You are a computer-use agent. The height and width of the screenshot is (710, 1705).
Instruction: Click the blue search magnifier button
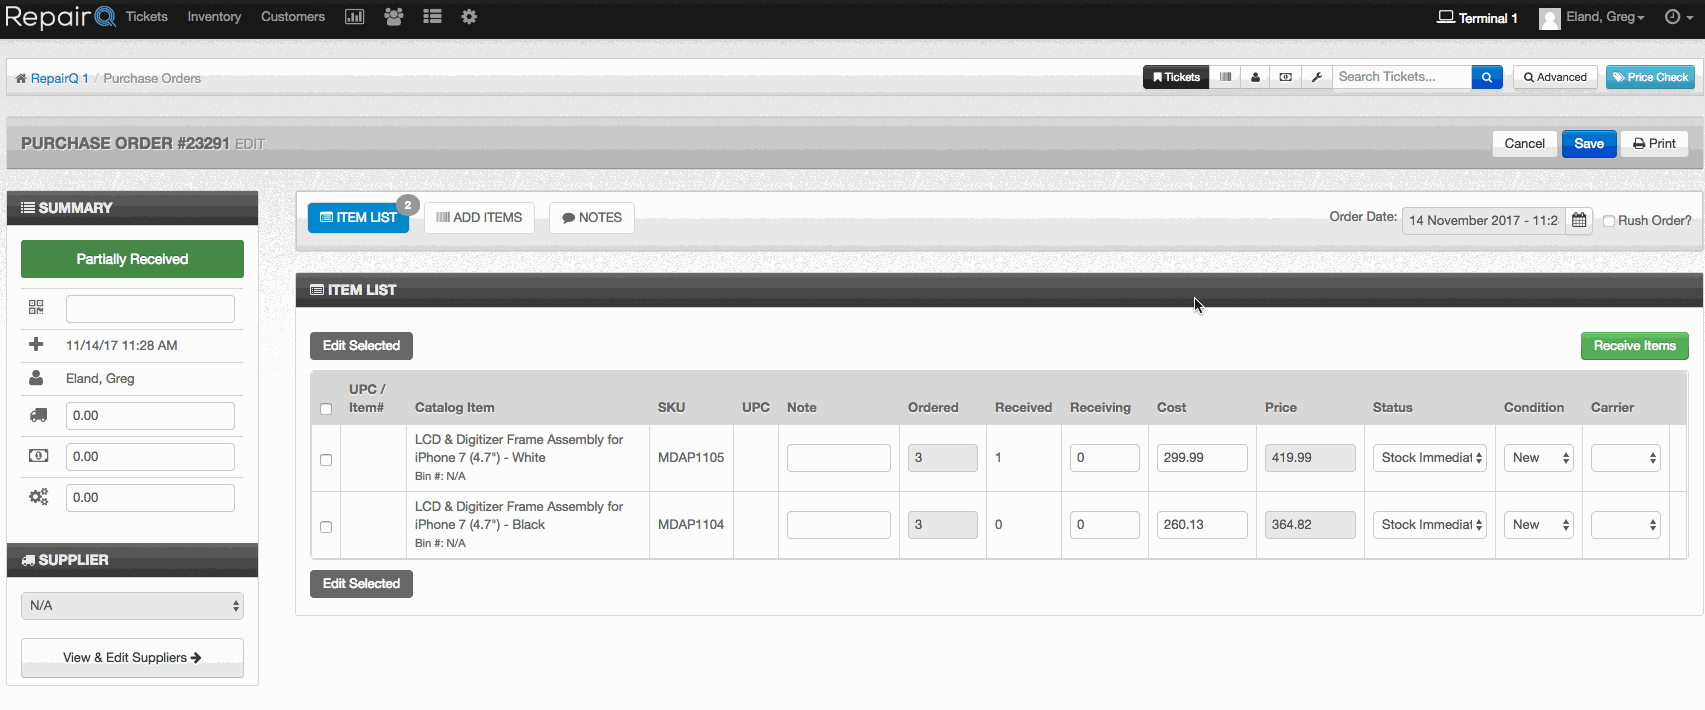[x=1487, y=77]
